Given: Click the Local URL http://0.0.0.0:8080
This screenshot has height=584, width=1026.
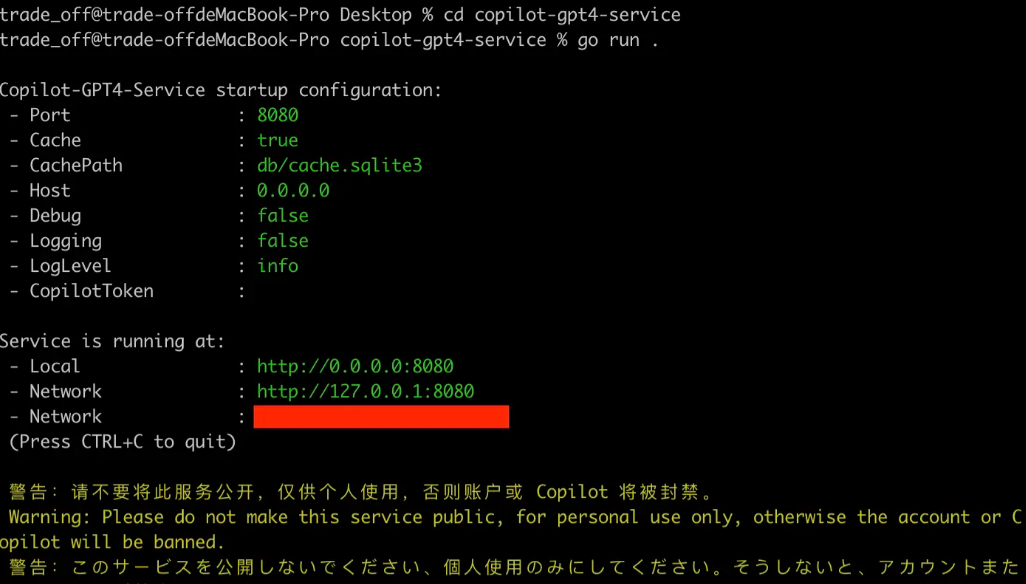Looking at the screenshot, I should click(x=355, y=366).
